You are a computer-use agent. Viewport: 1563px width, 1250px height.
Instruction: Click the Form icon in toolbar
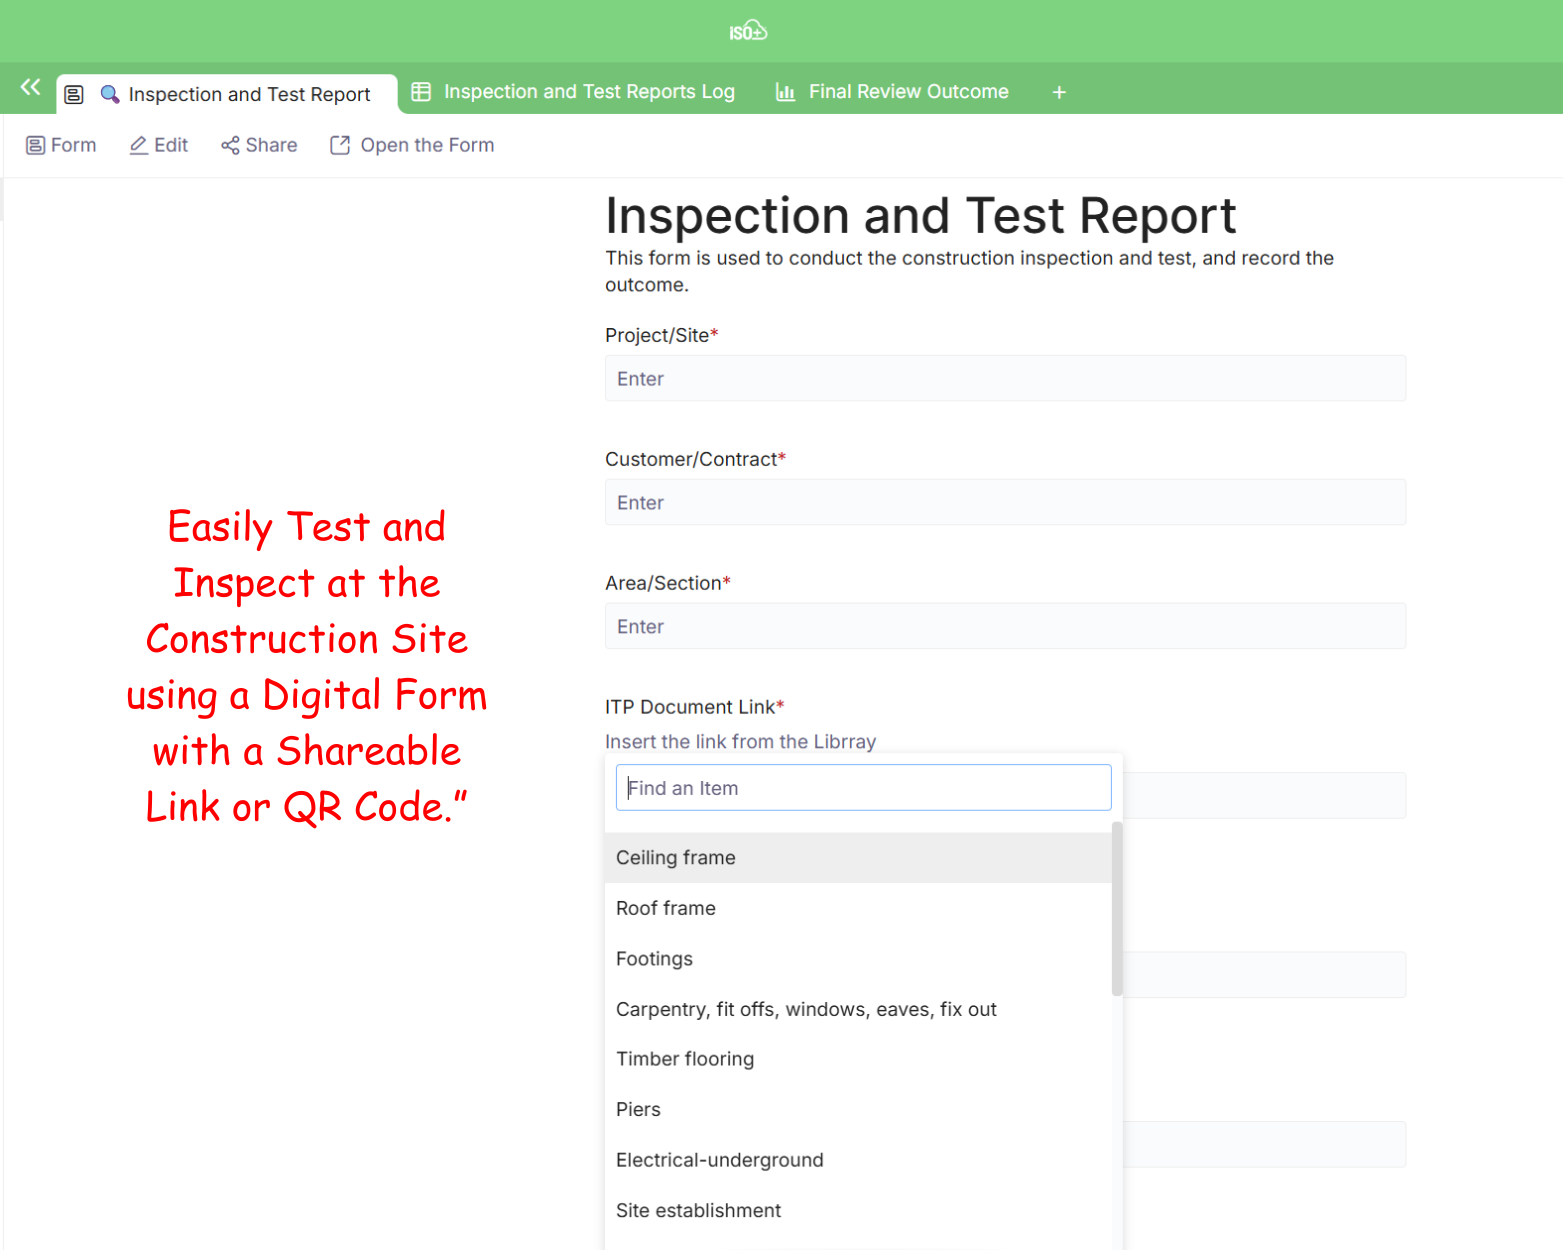pyautogui.click(x=35, y=146)
